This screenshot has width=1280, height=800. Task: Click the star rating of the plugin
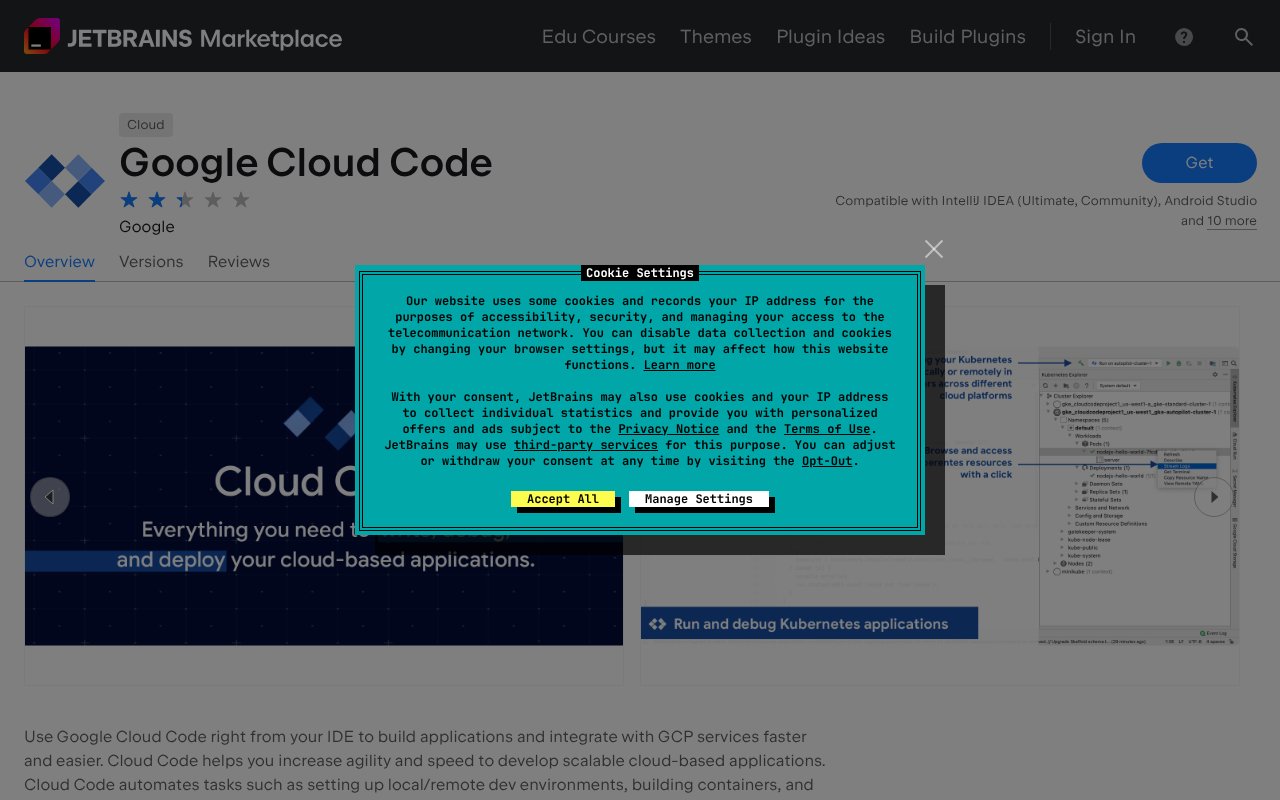pos(185,200)
